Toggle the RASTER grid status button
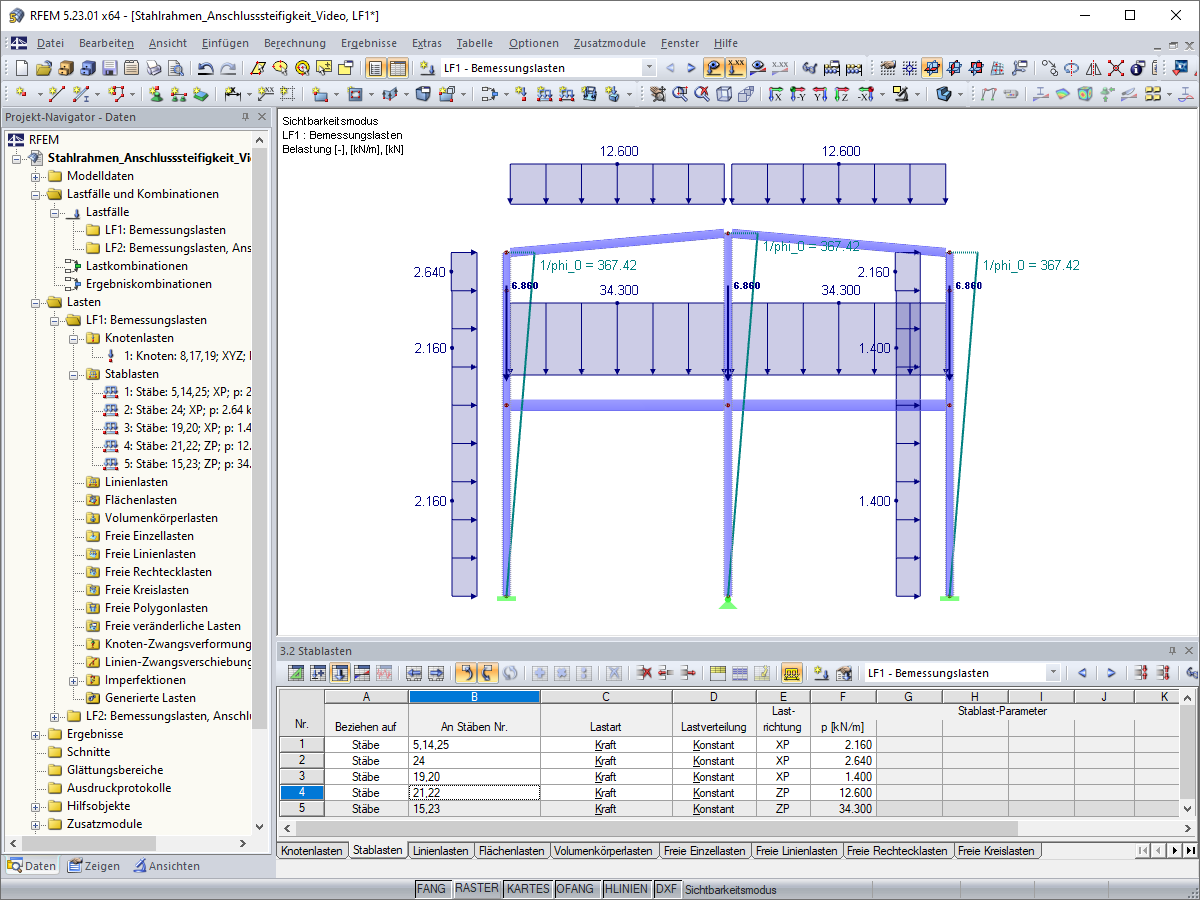Screen dimensions: 1200x900 pyautogui.click(x=476, y=889)
